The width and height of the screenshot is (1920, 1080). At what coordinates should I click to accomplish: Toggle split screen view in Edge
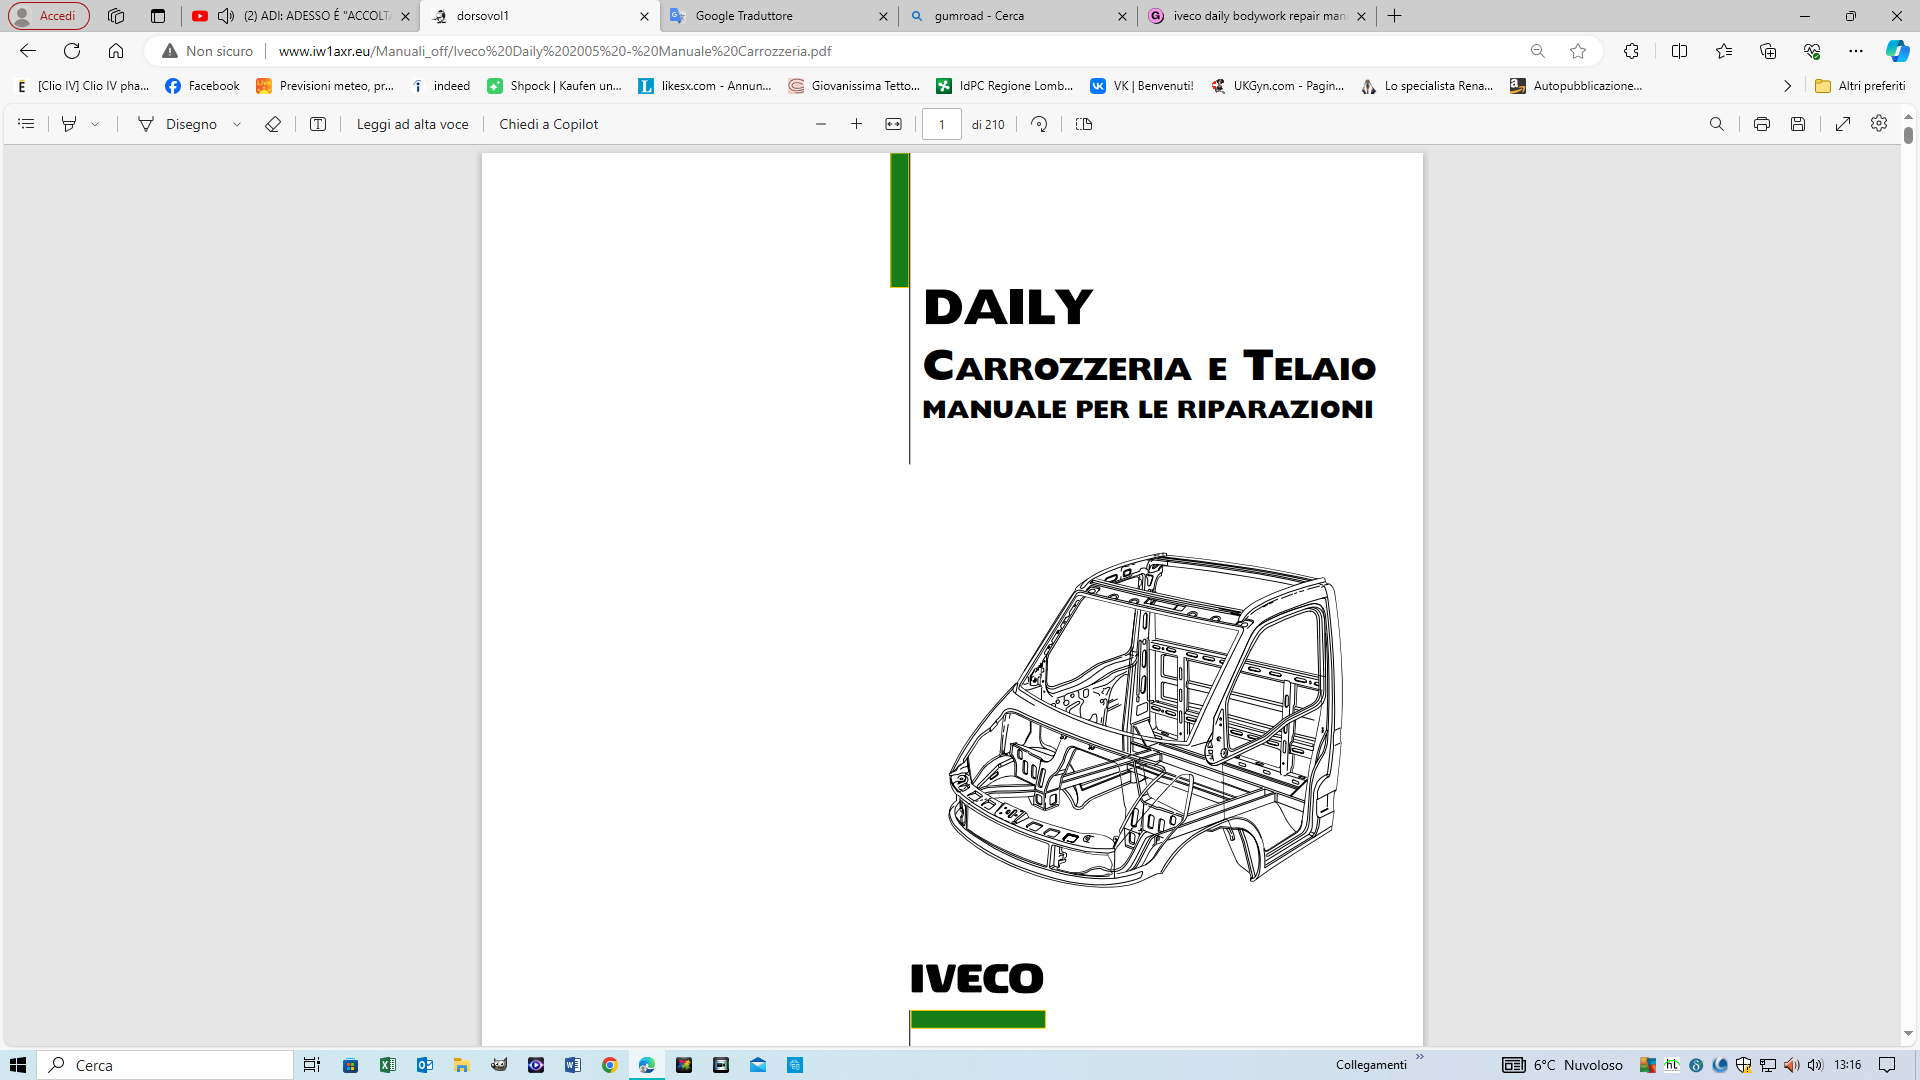[x=1679, y=51]
